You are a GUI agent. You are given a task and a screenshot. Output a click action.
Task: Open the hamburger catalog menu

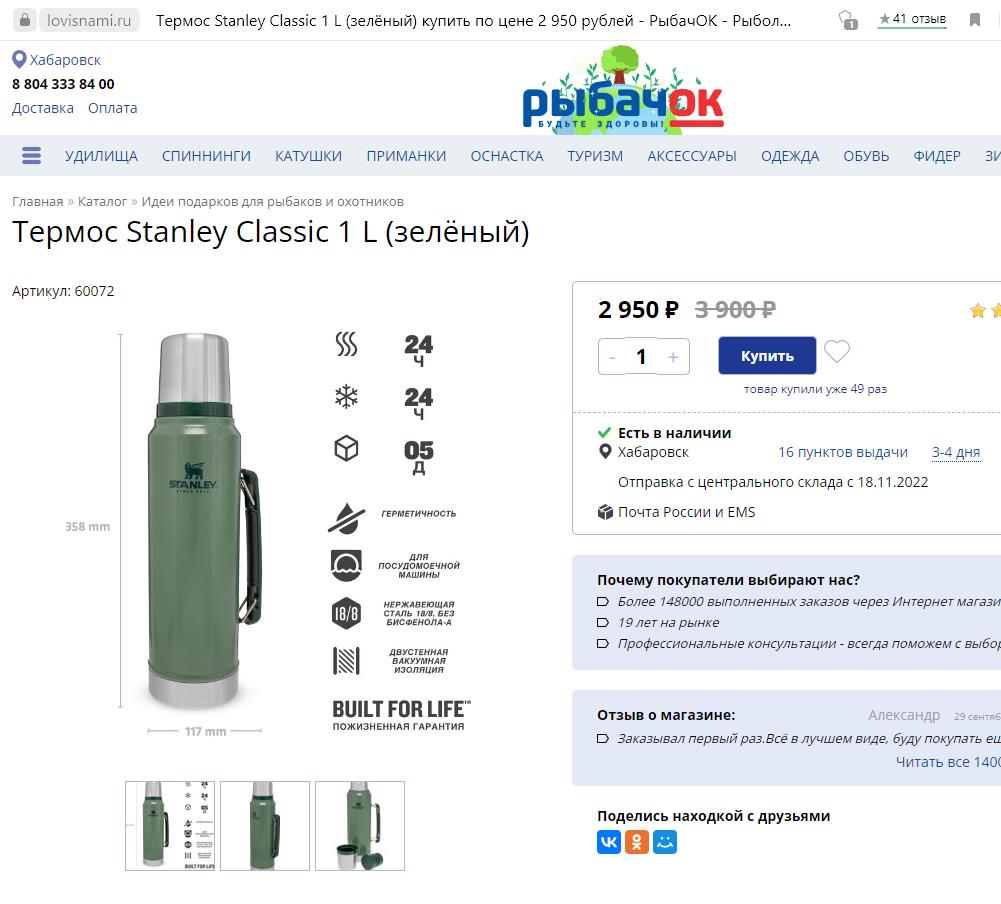(31, 156)
